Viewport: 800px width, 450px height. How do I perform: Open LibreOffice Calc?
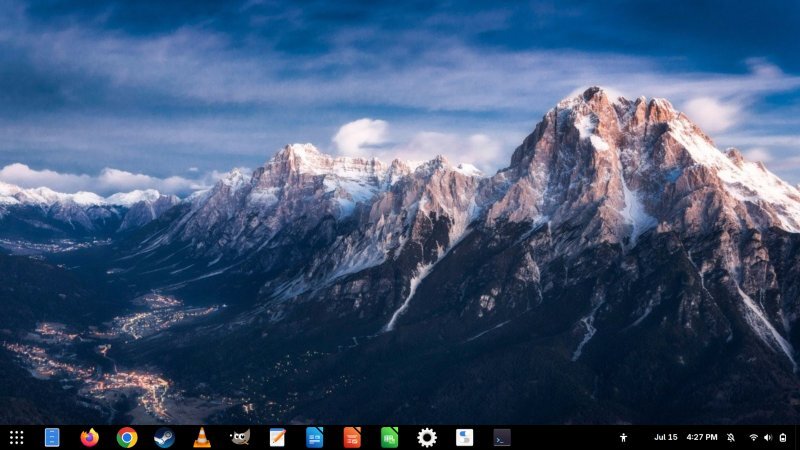[x=389, y=437]
